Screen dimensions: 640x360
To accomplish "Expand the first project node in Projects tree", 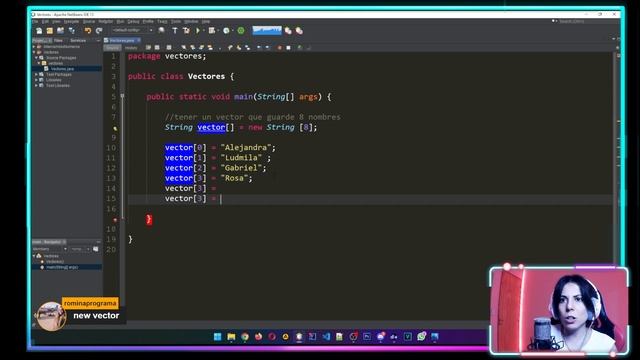I will pos(34,47).
